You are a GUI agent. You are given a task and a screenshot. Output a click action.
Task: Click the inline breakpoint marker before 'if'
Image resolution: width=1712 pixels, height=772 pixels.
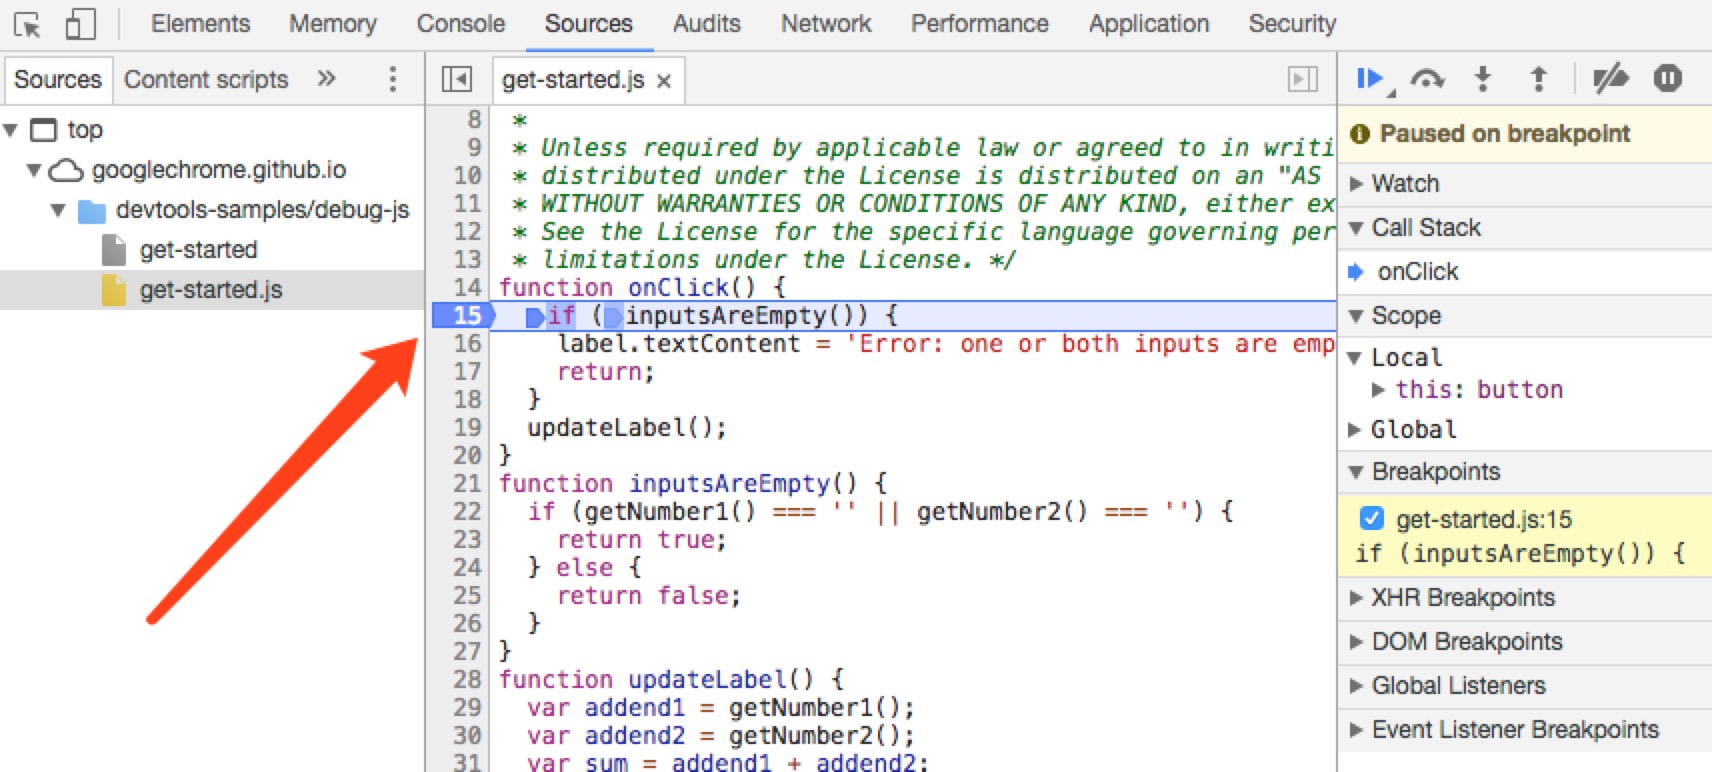tap(535, 317)
